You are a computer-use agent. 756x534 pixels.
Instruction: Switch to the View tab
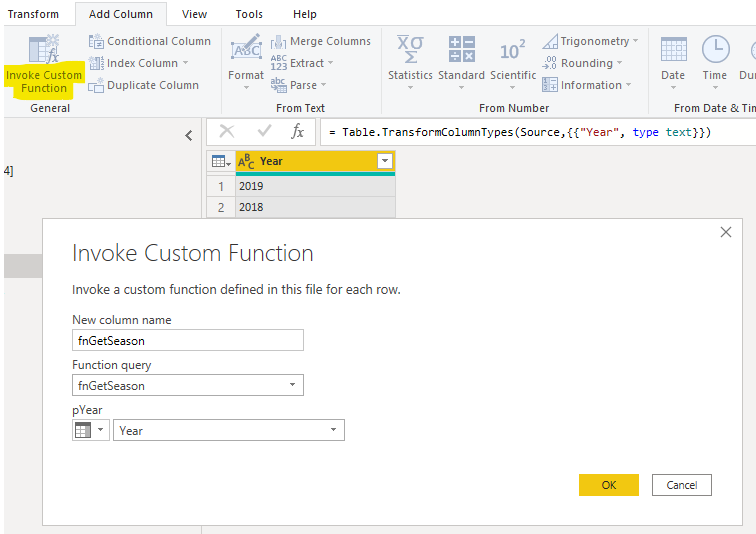click(195, 14)
